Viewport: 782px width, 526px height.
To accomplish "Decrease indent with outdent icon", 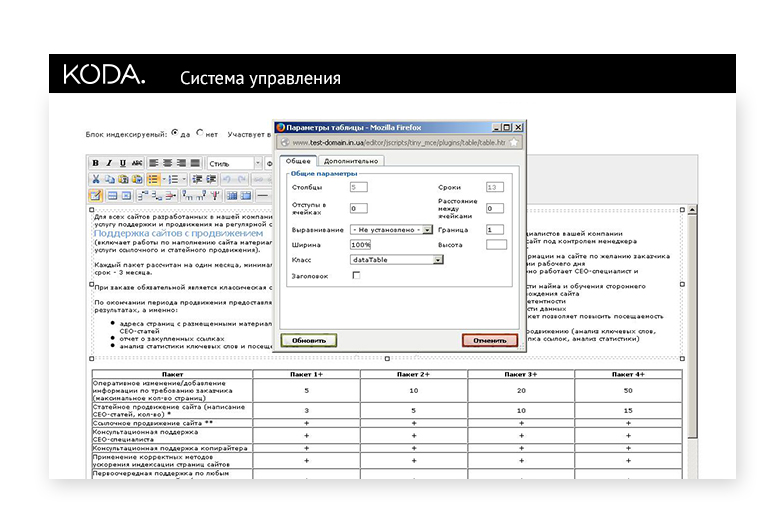I will [197, 179].
